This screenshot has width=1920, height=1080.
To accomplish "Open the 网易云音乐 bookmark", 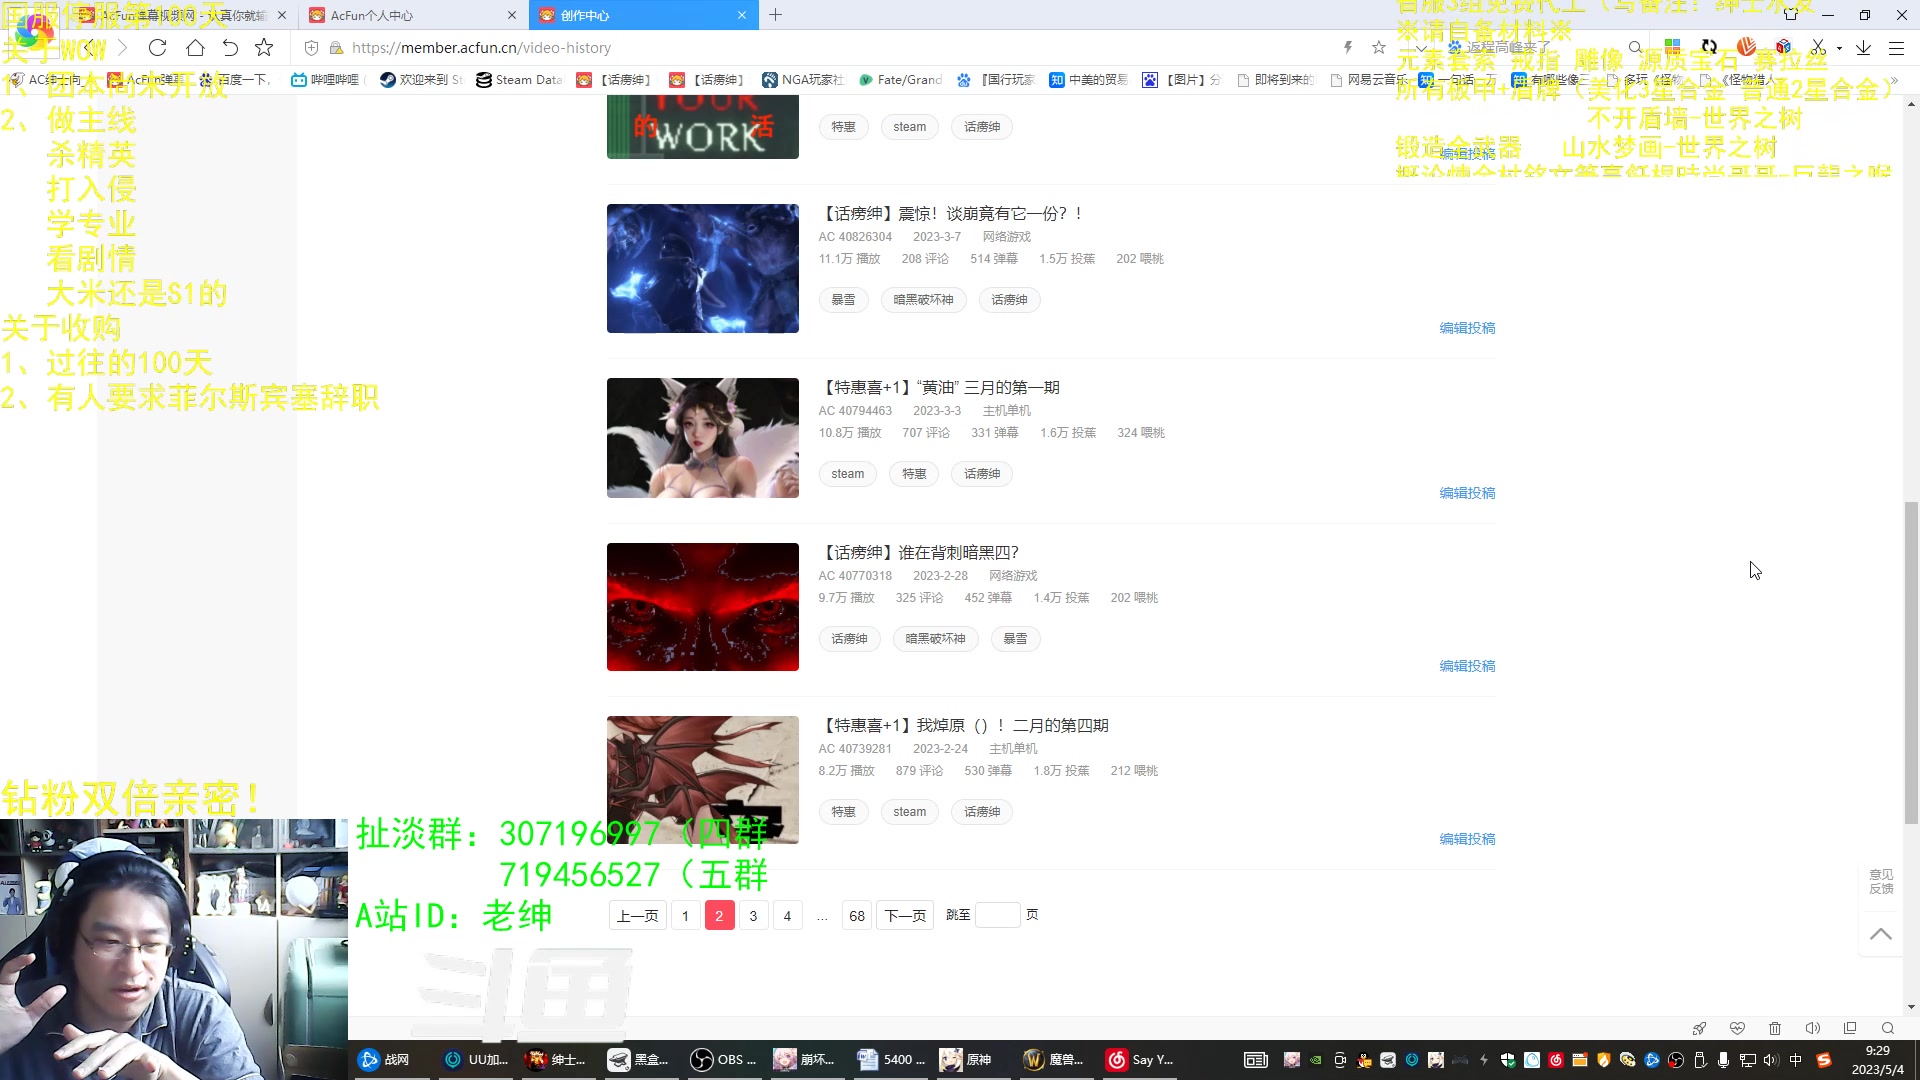I will click(x=1368, y=80).
